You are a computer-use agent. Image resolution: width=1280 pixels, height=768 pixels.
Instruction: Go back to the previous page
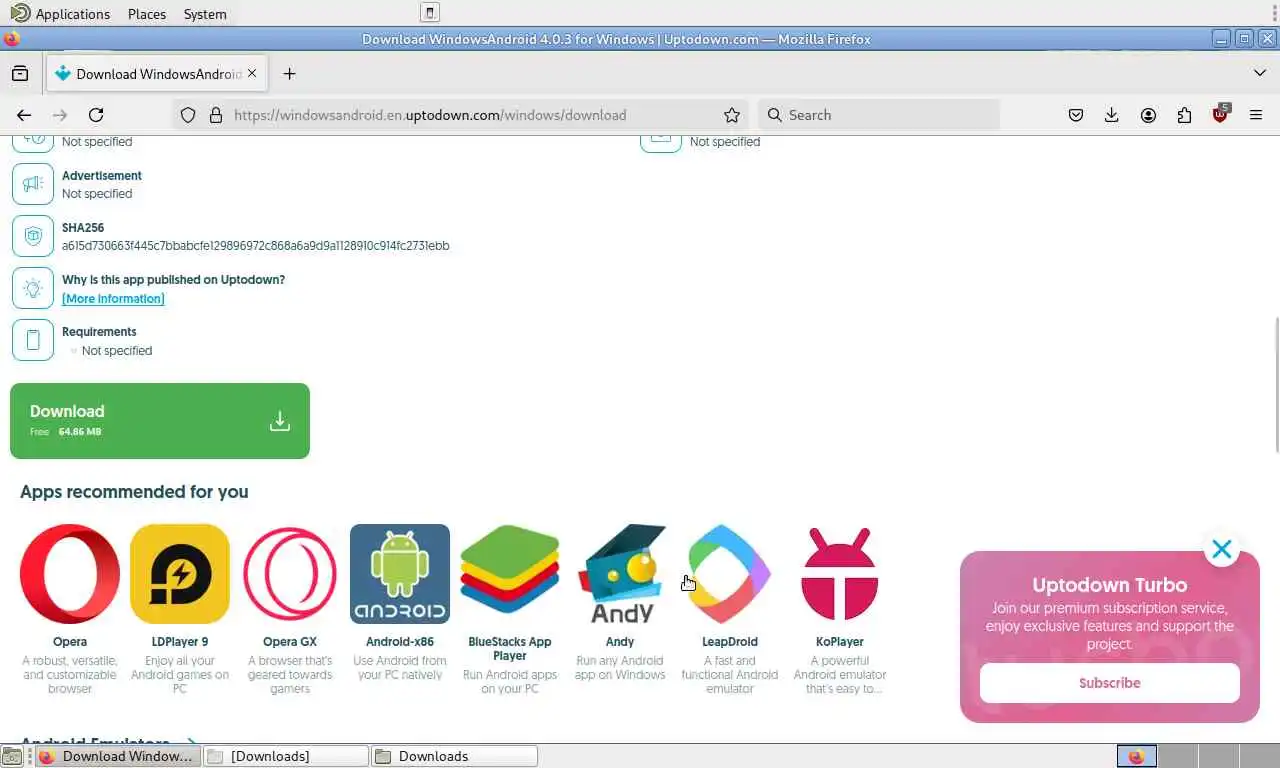tap(24, 115)
